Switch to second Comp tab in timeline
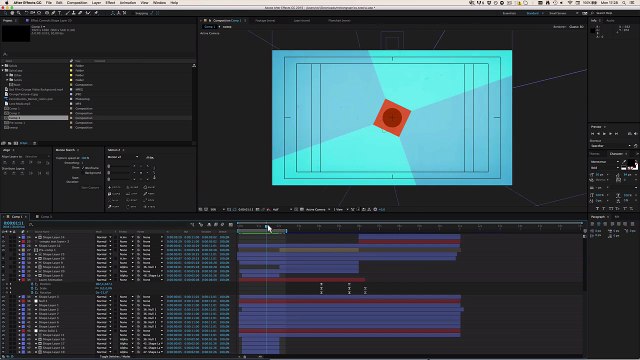This screenshot has width=640, height=360. (x=44, y=217)
